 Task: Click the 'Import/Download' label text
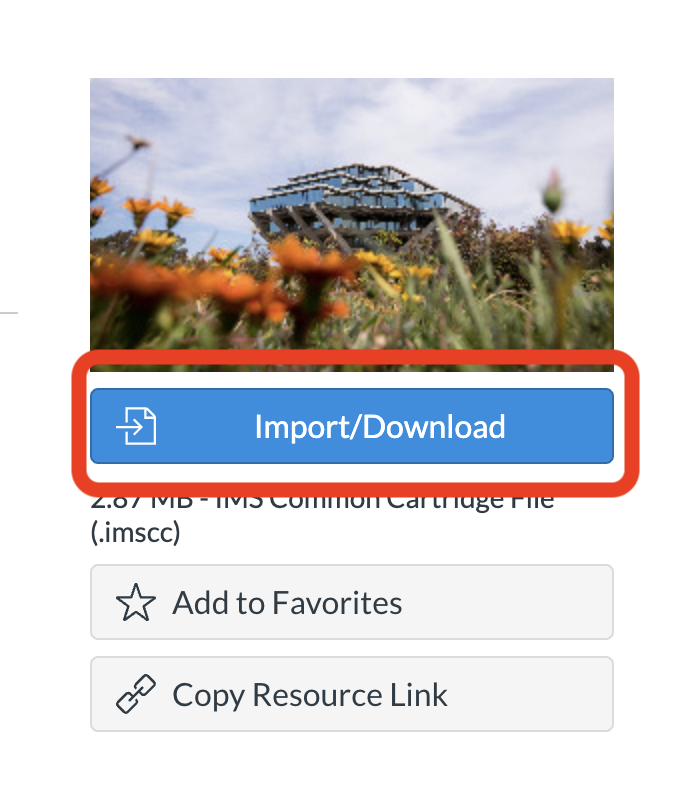pos(380,427)
